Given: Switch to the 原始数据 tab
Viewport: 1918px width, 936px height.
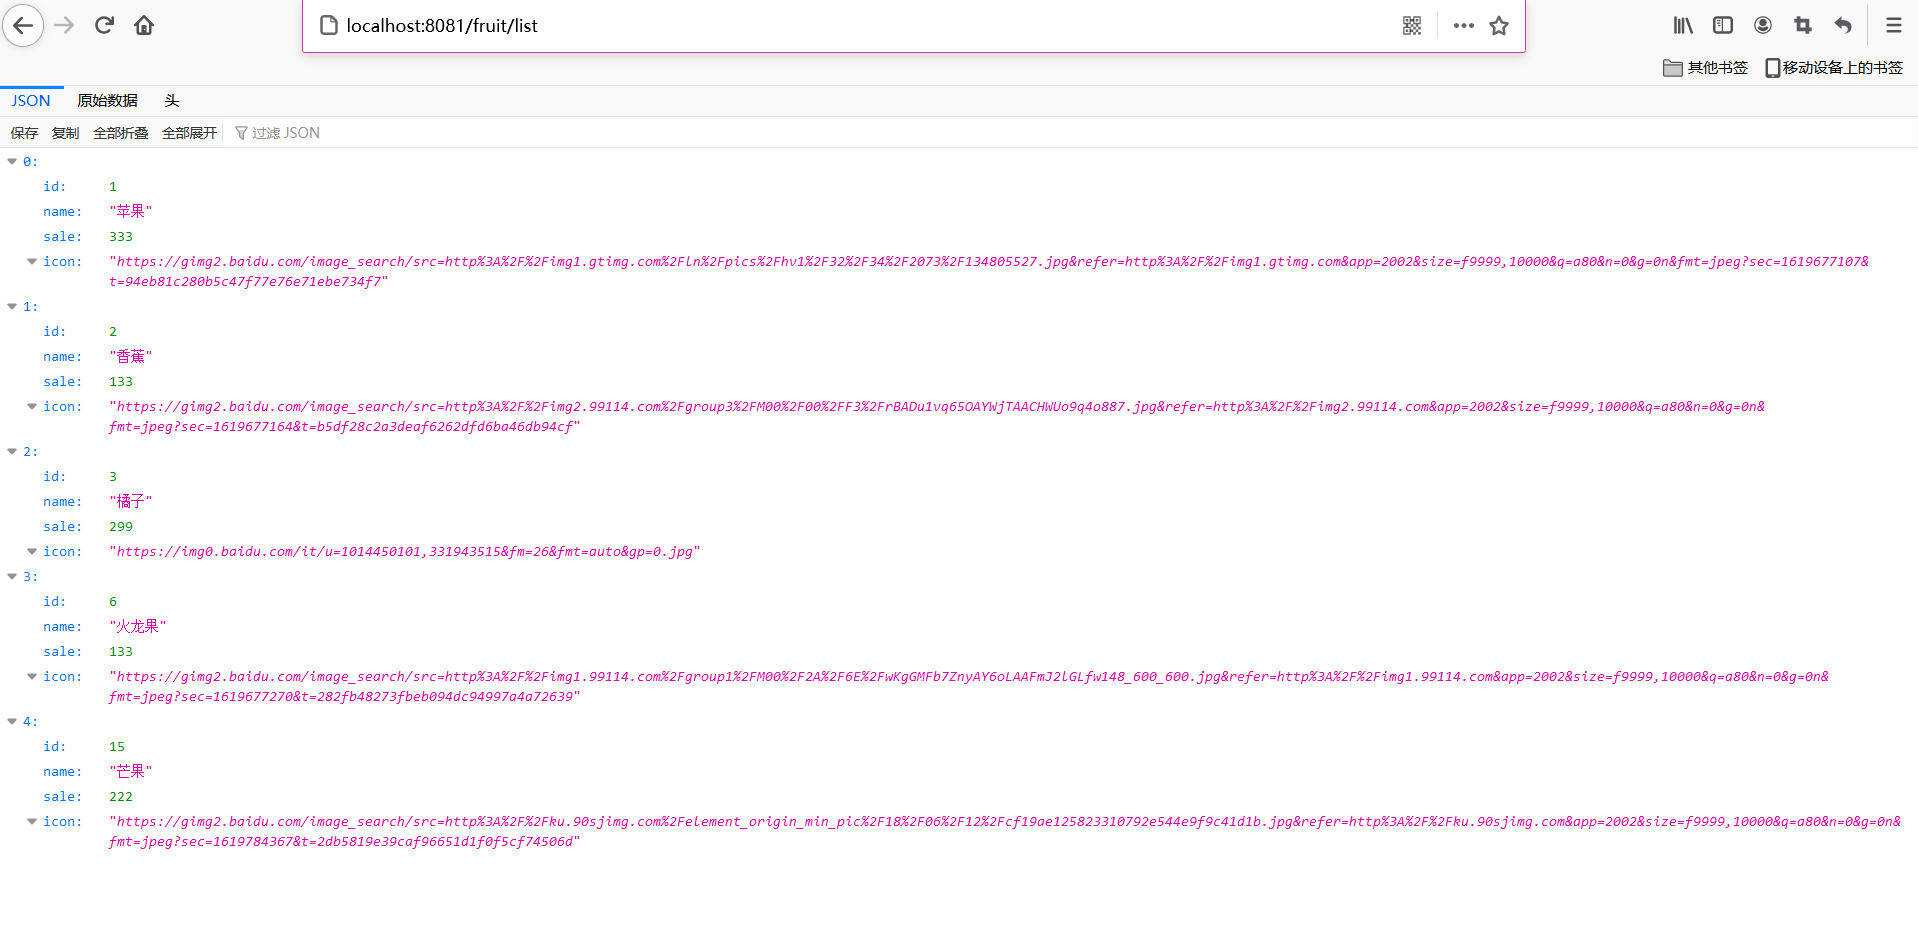Looking at the screenshot, I should click(x=108, y=100).
